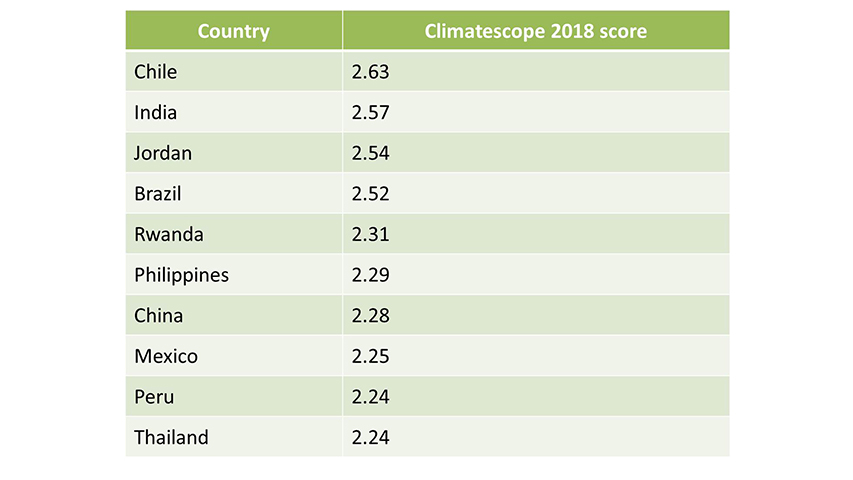Image resolution: width=853 pixels, height=480 pixels.
Task: Select India's score value 2.57
Action: [370, 113]
